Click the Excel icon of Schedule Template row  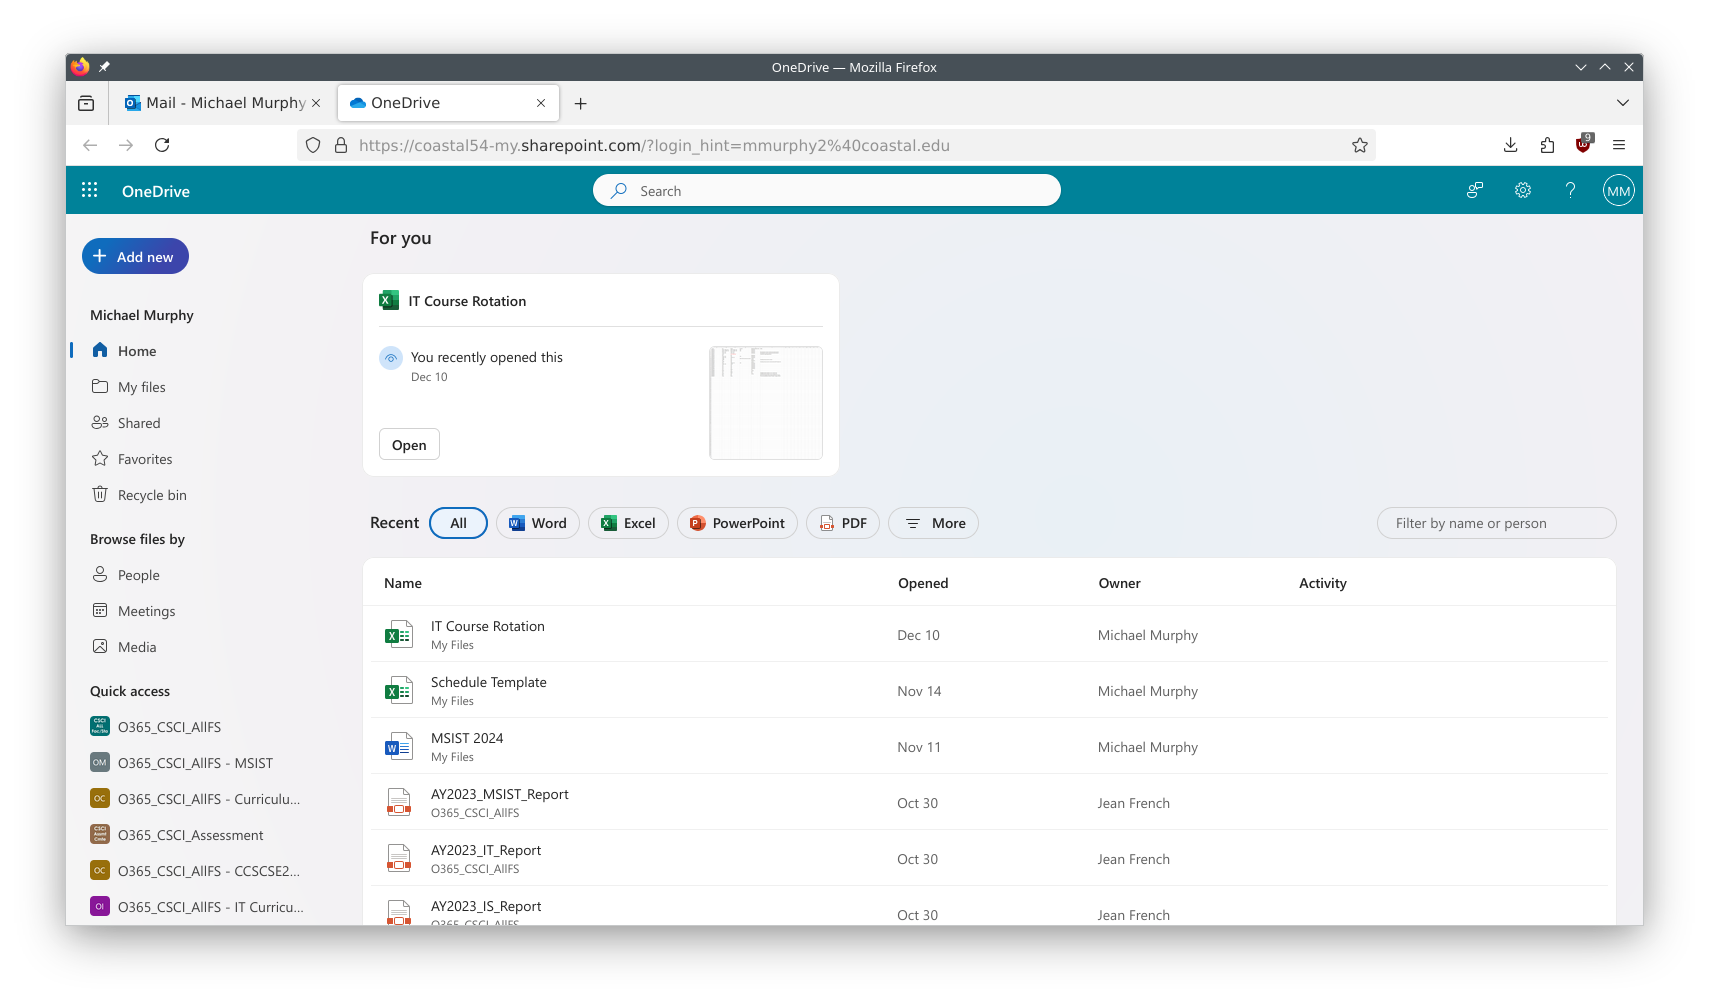tap(399, 690)
